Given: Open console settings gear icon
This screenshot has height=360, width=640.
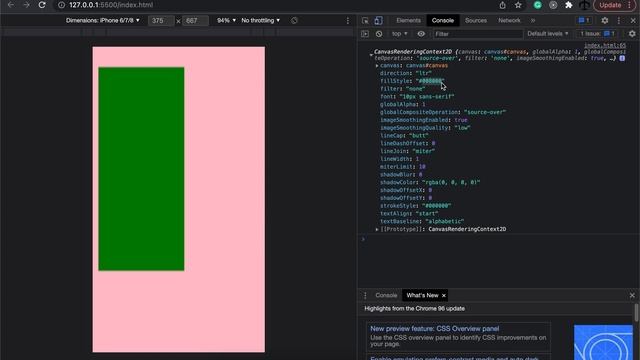Looking at the screenshot, I should click(x=632, y=34).
